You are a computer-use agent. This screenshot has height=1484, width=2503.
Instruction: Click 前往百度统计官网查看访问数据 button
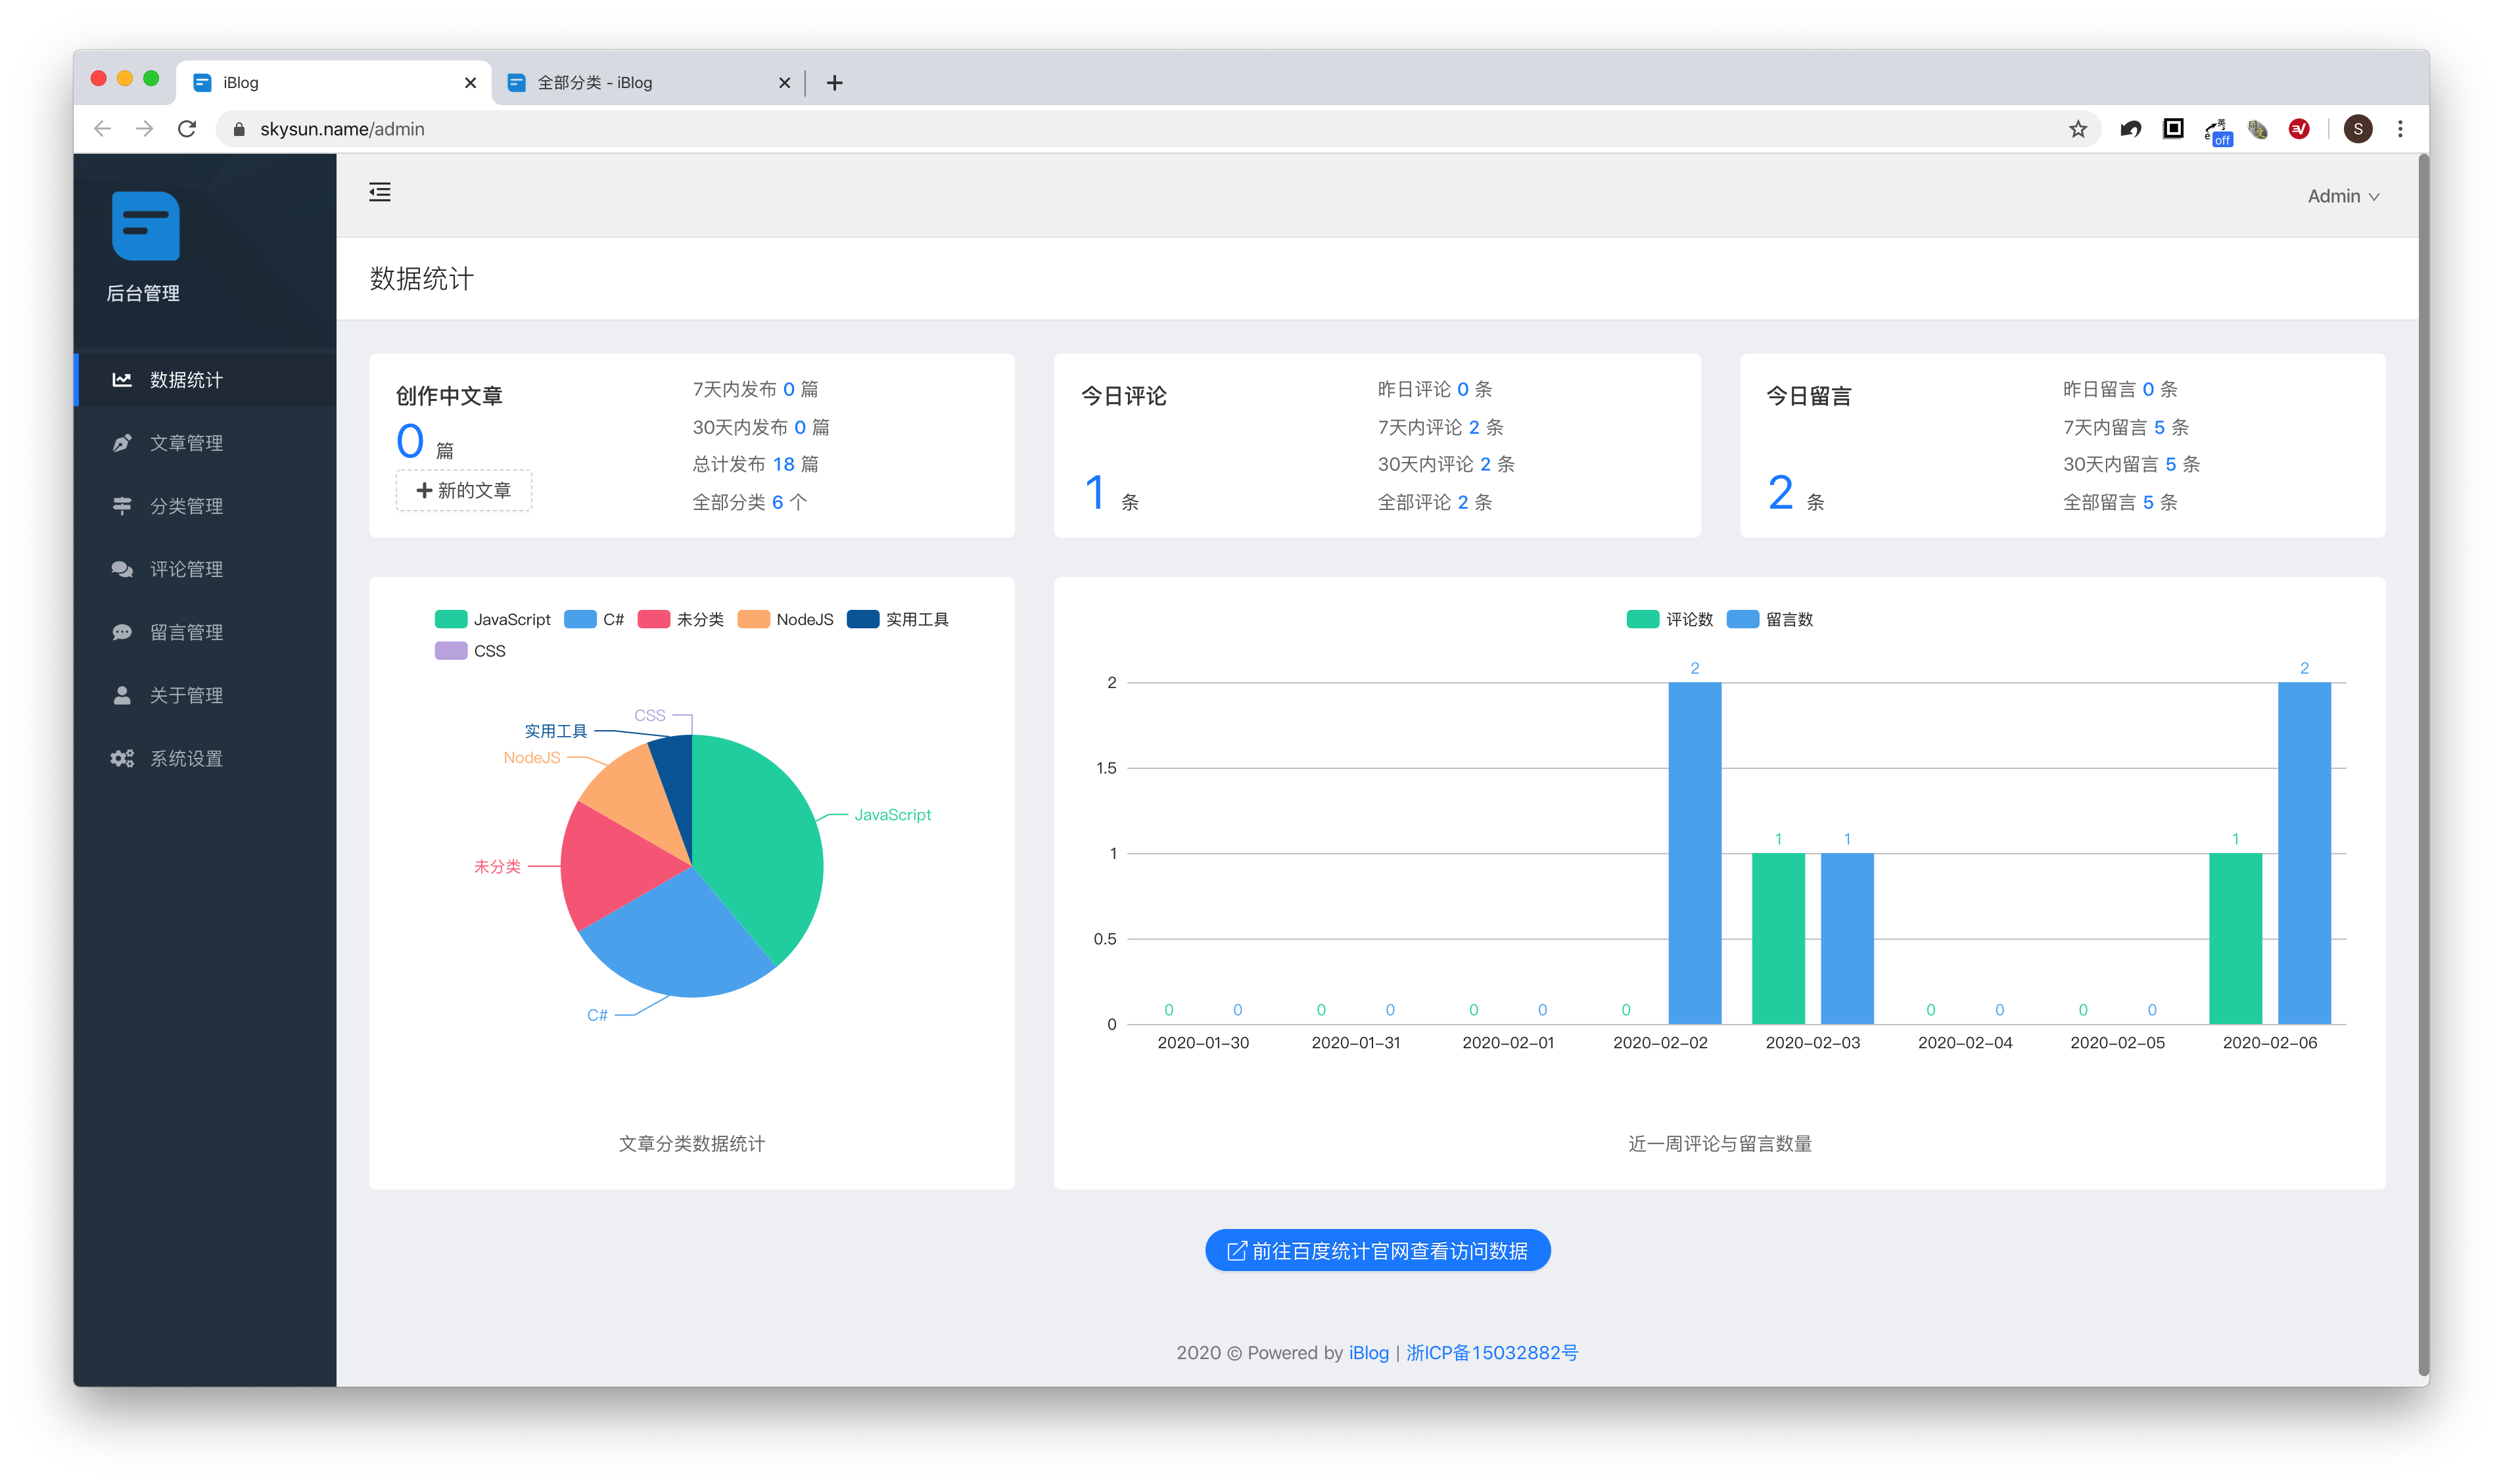(1377, 1250)
